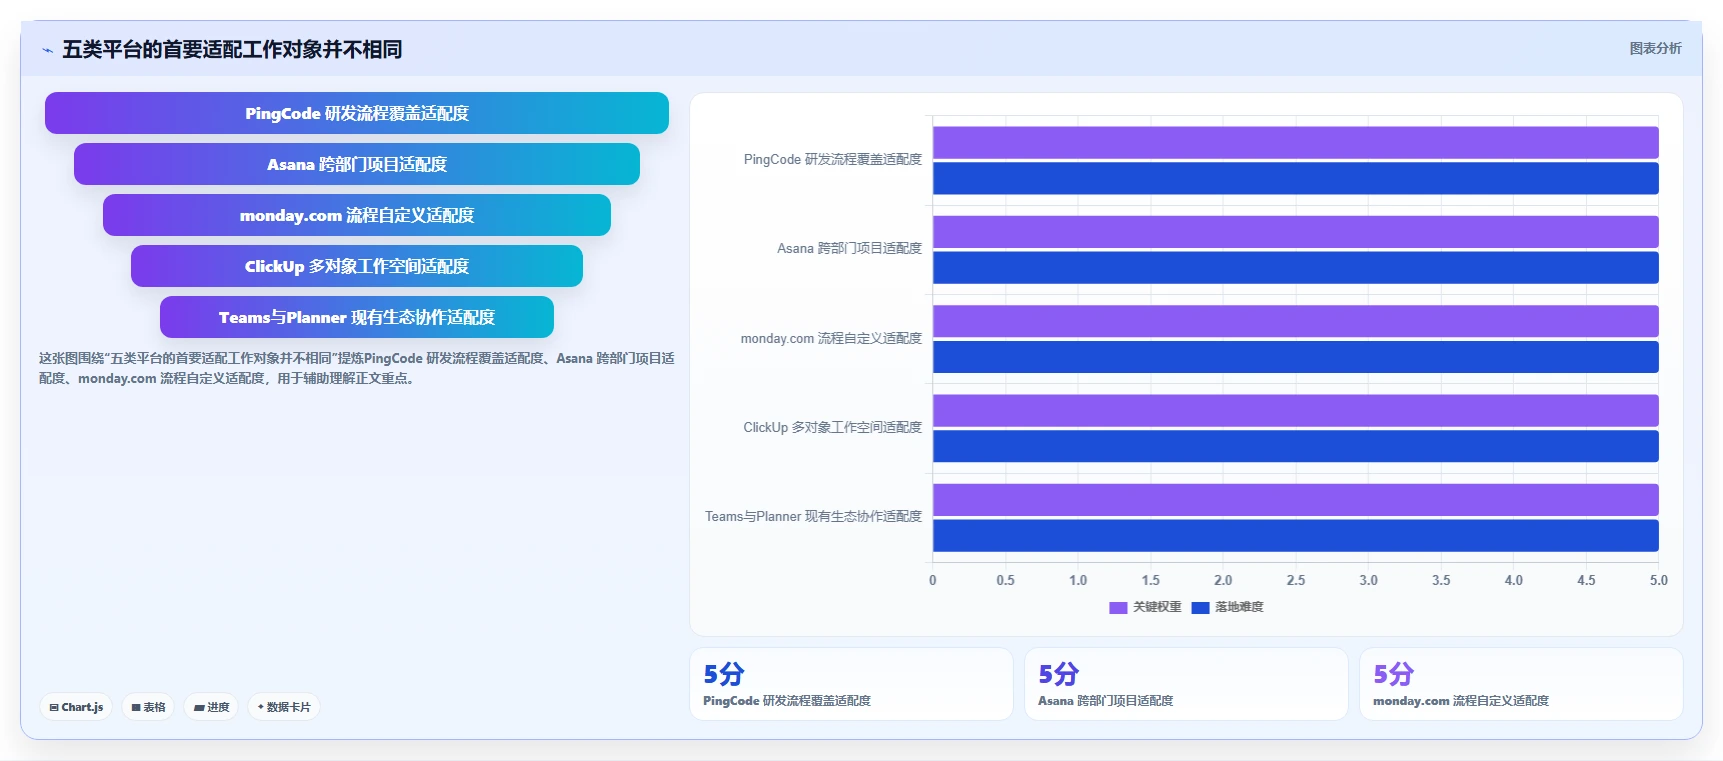
Task: Select the monday.com 流程自定义适配度 funnel bar
Action: [x=357, y=215]
